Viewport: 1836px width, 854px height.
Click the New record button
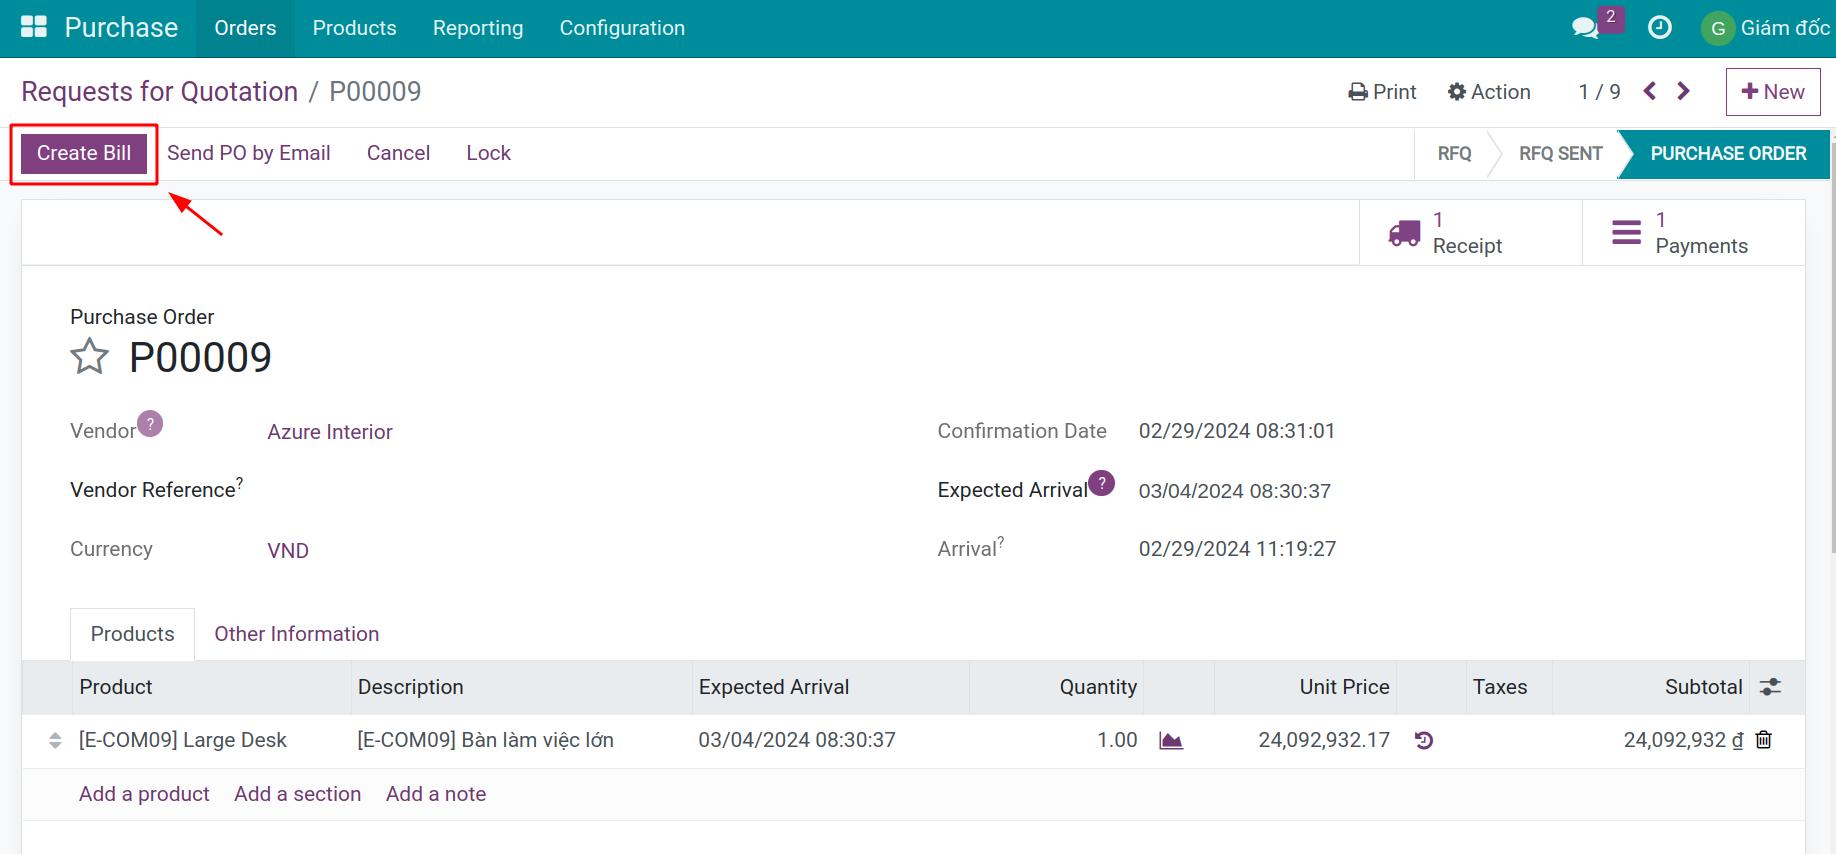(x=1773, y=92)
